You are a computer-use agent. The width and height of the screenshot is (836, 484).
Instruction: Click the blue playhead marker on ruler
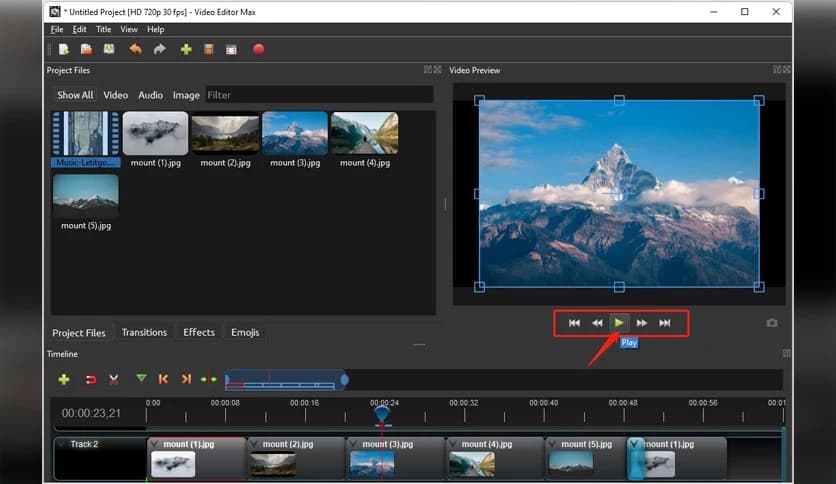tap(382, 414)
